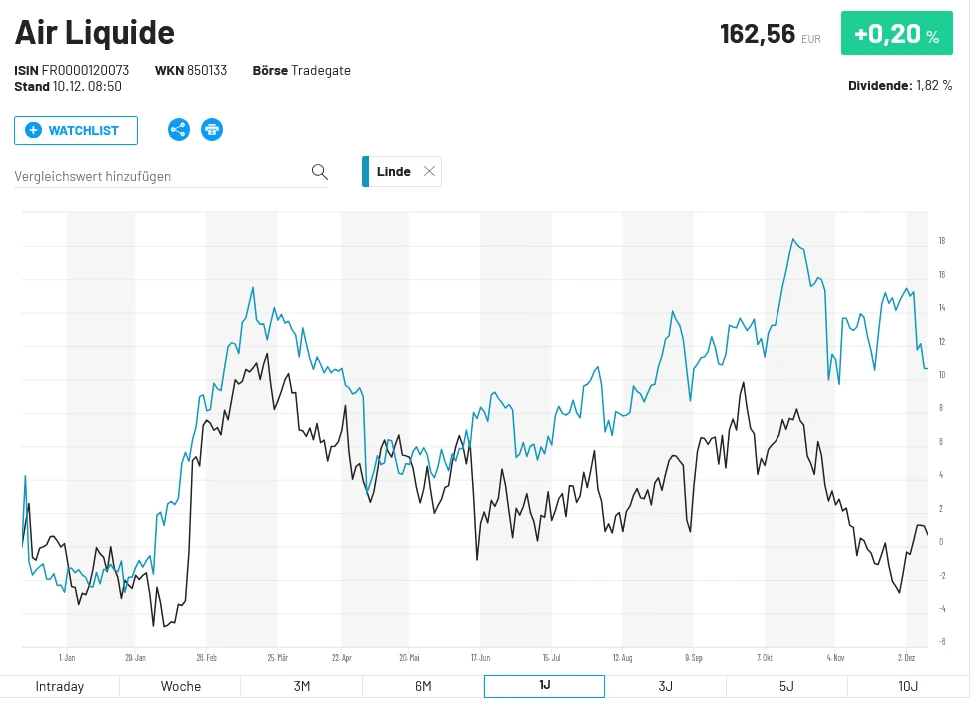Click the Börse Tradegate label
The image size is (978, 715).
(x=302, y=70)
